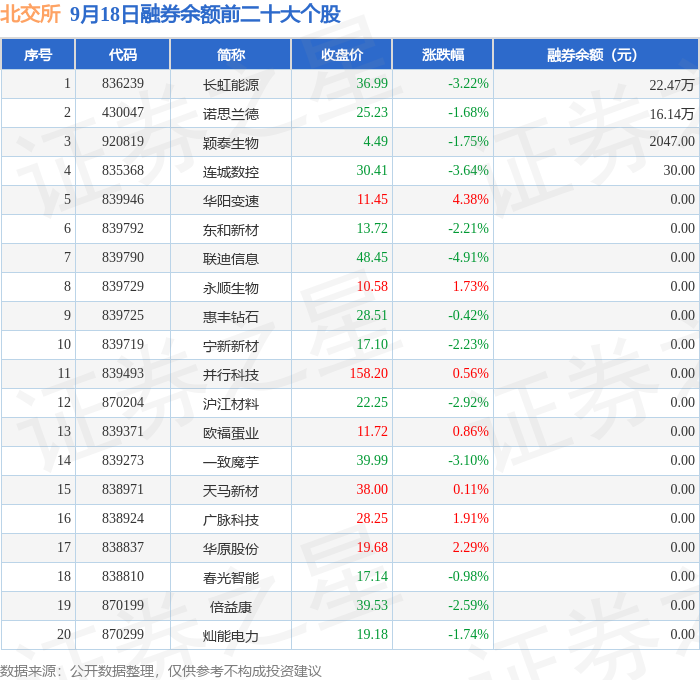
Task: Click the -0.98% change value
Action: pos(468,577)
